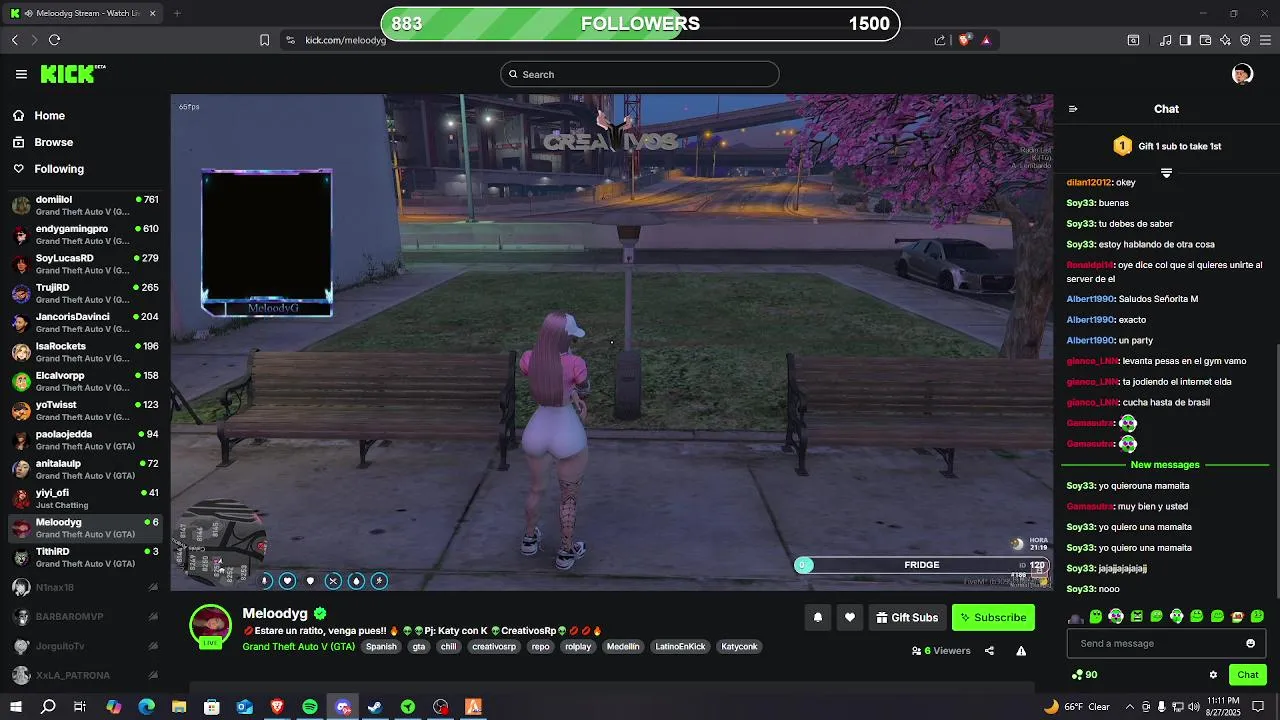Open Brave Leo AI sparkle icon
The height and width of the screenshot is (720, 1280).
(1225, 40)
